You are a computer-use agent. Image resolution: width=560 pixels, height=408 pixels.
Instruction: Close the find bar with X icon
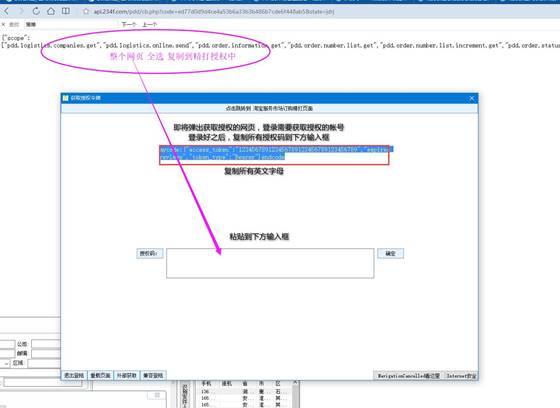pyautogui.click(x=3, y=24)
